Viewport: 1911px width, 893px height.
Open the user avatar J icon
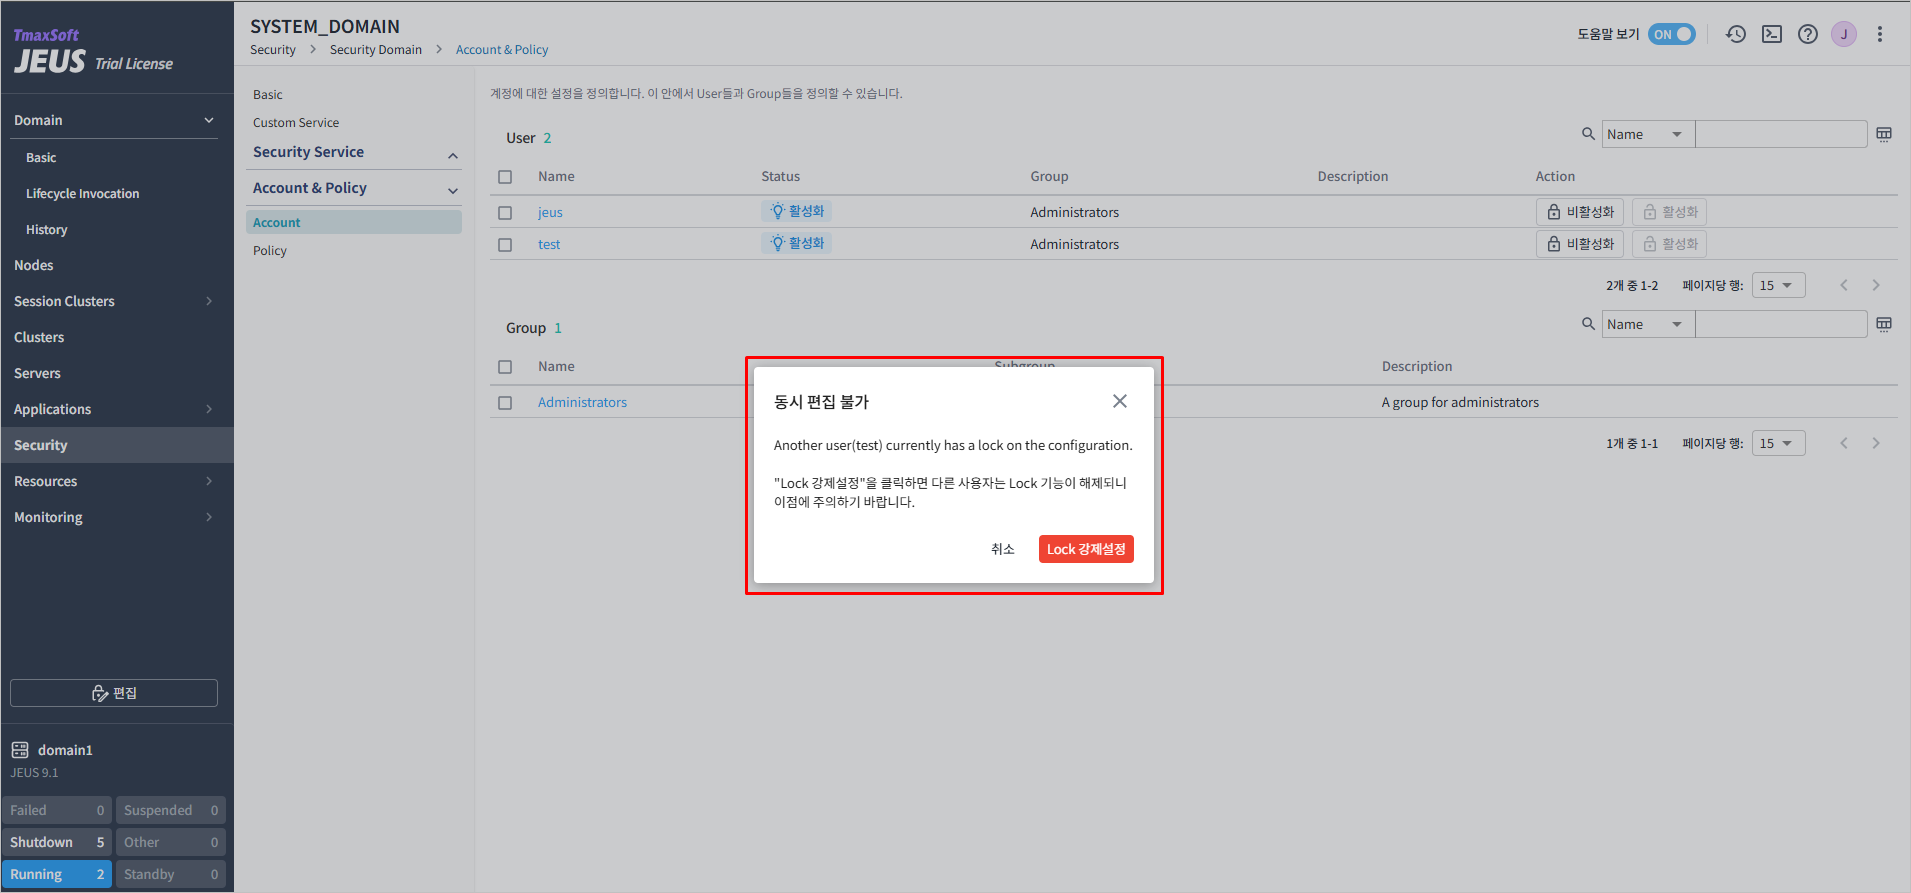click(1844, 34)
